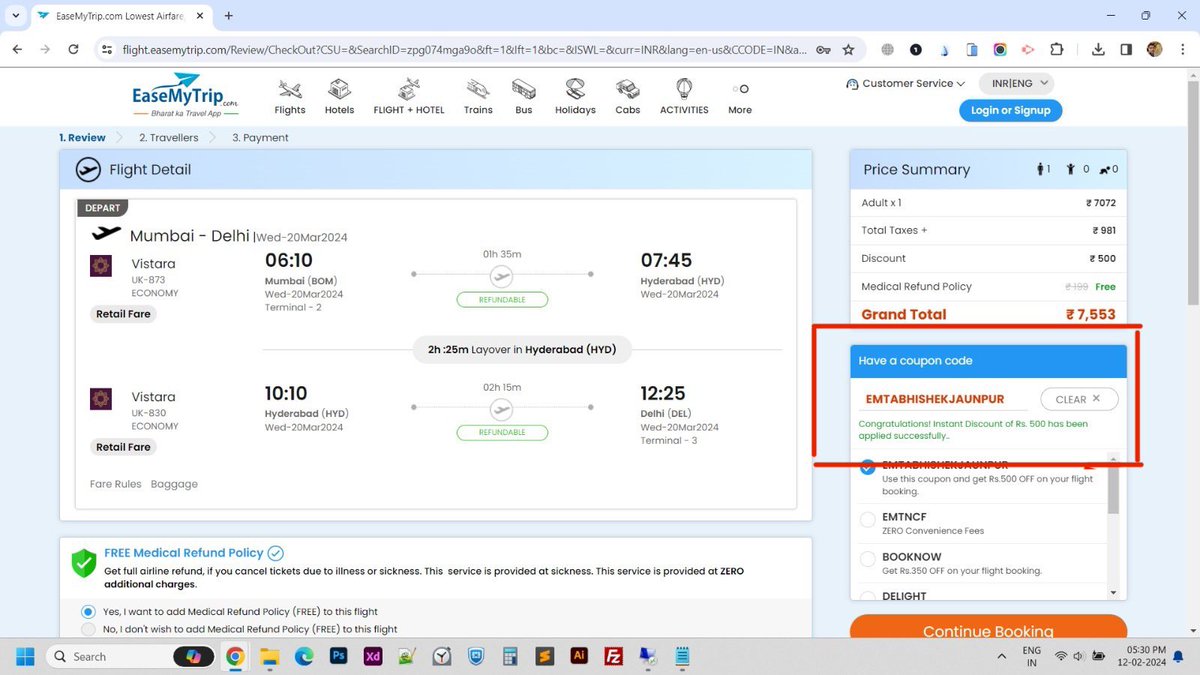Viewport: 1200px width, 675px height.
Task: Expand the More menu
Action: pos(740,97)
